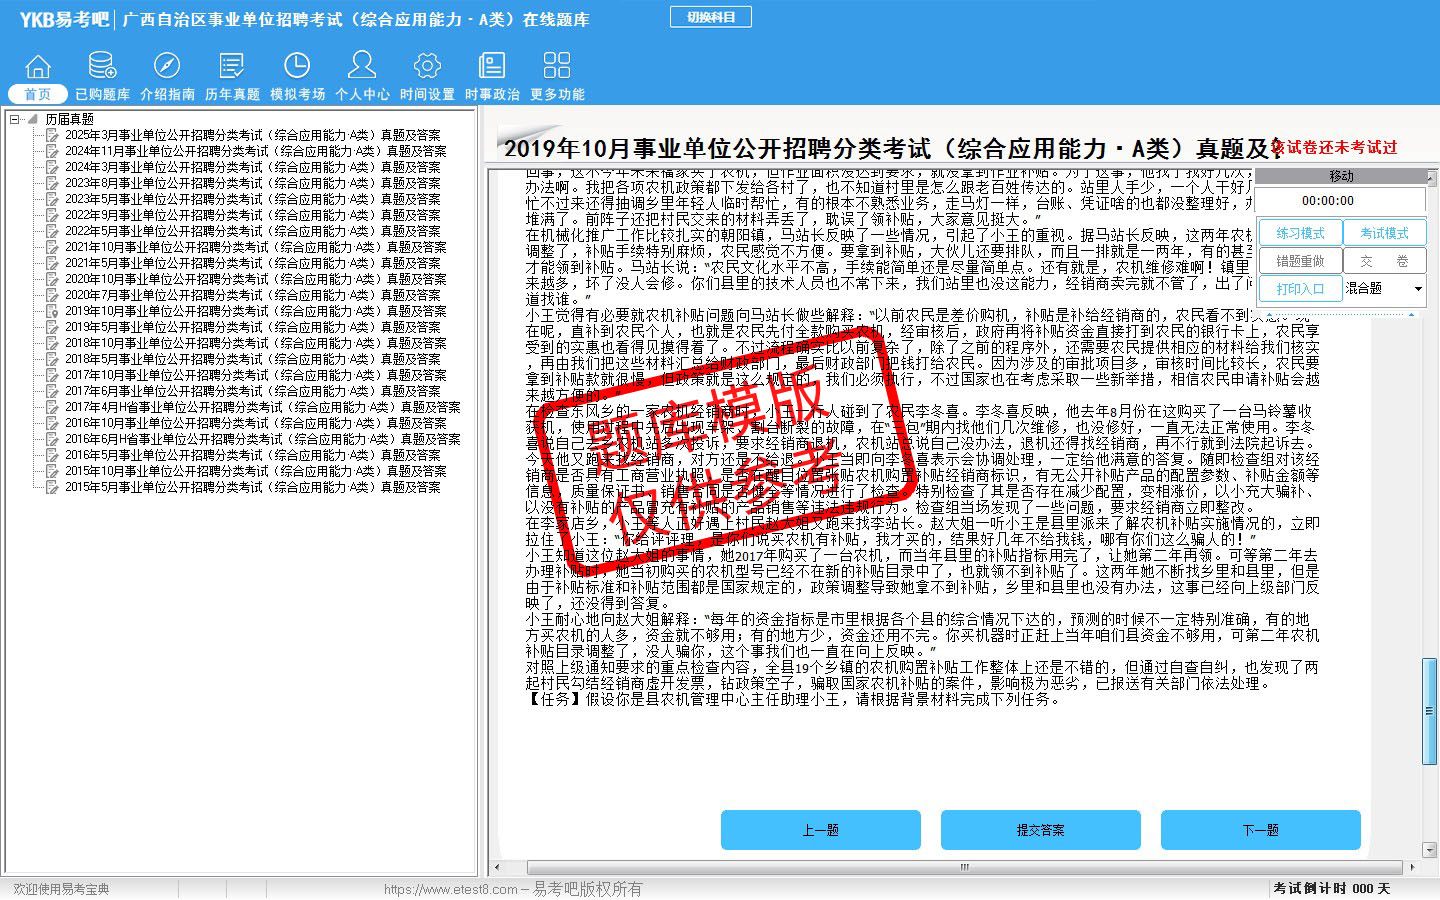Go to next question with 下一题
Screen dimensions: 1440x900
pyautogui.click(x=1260, y=830)
